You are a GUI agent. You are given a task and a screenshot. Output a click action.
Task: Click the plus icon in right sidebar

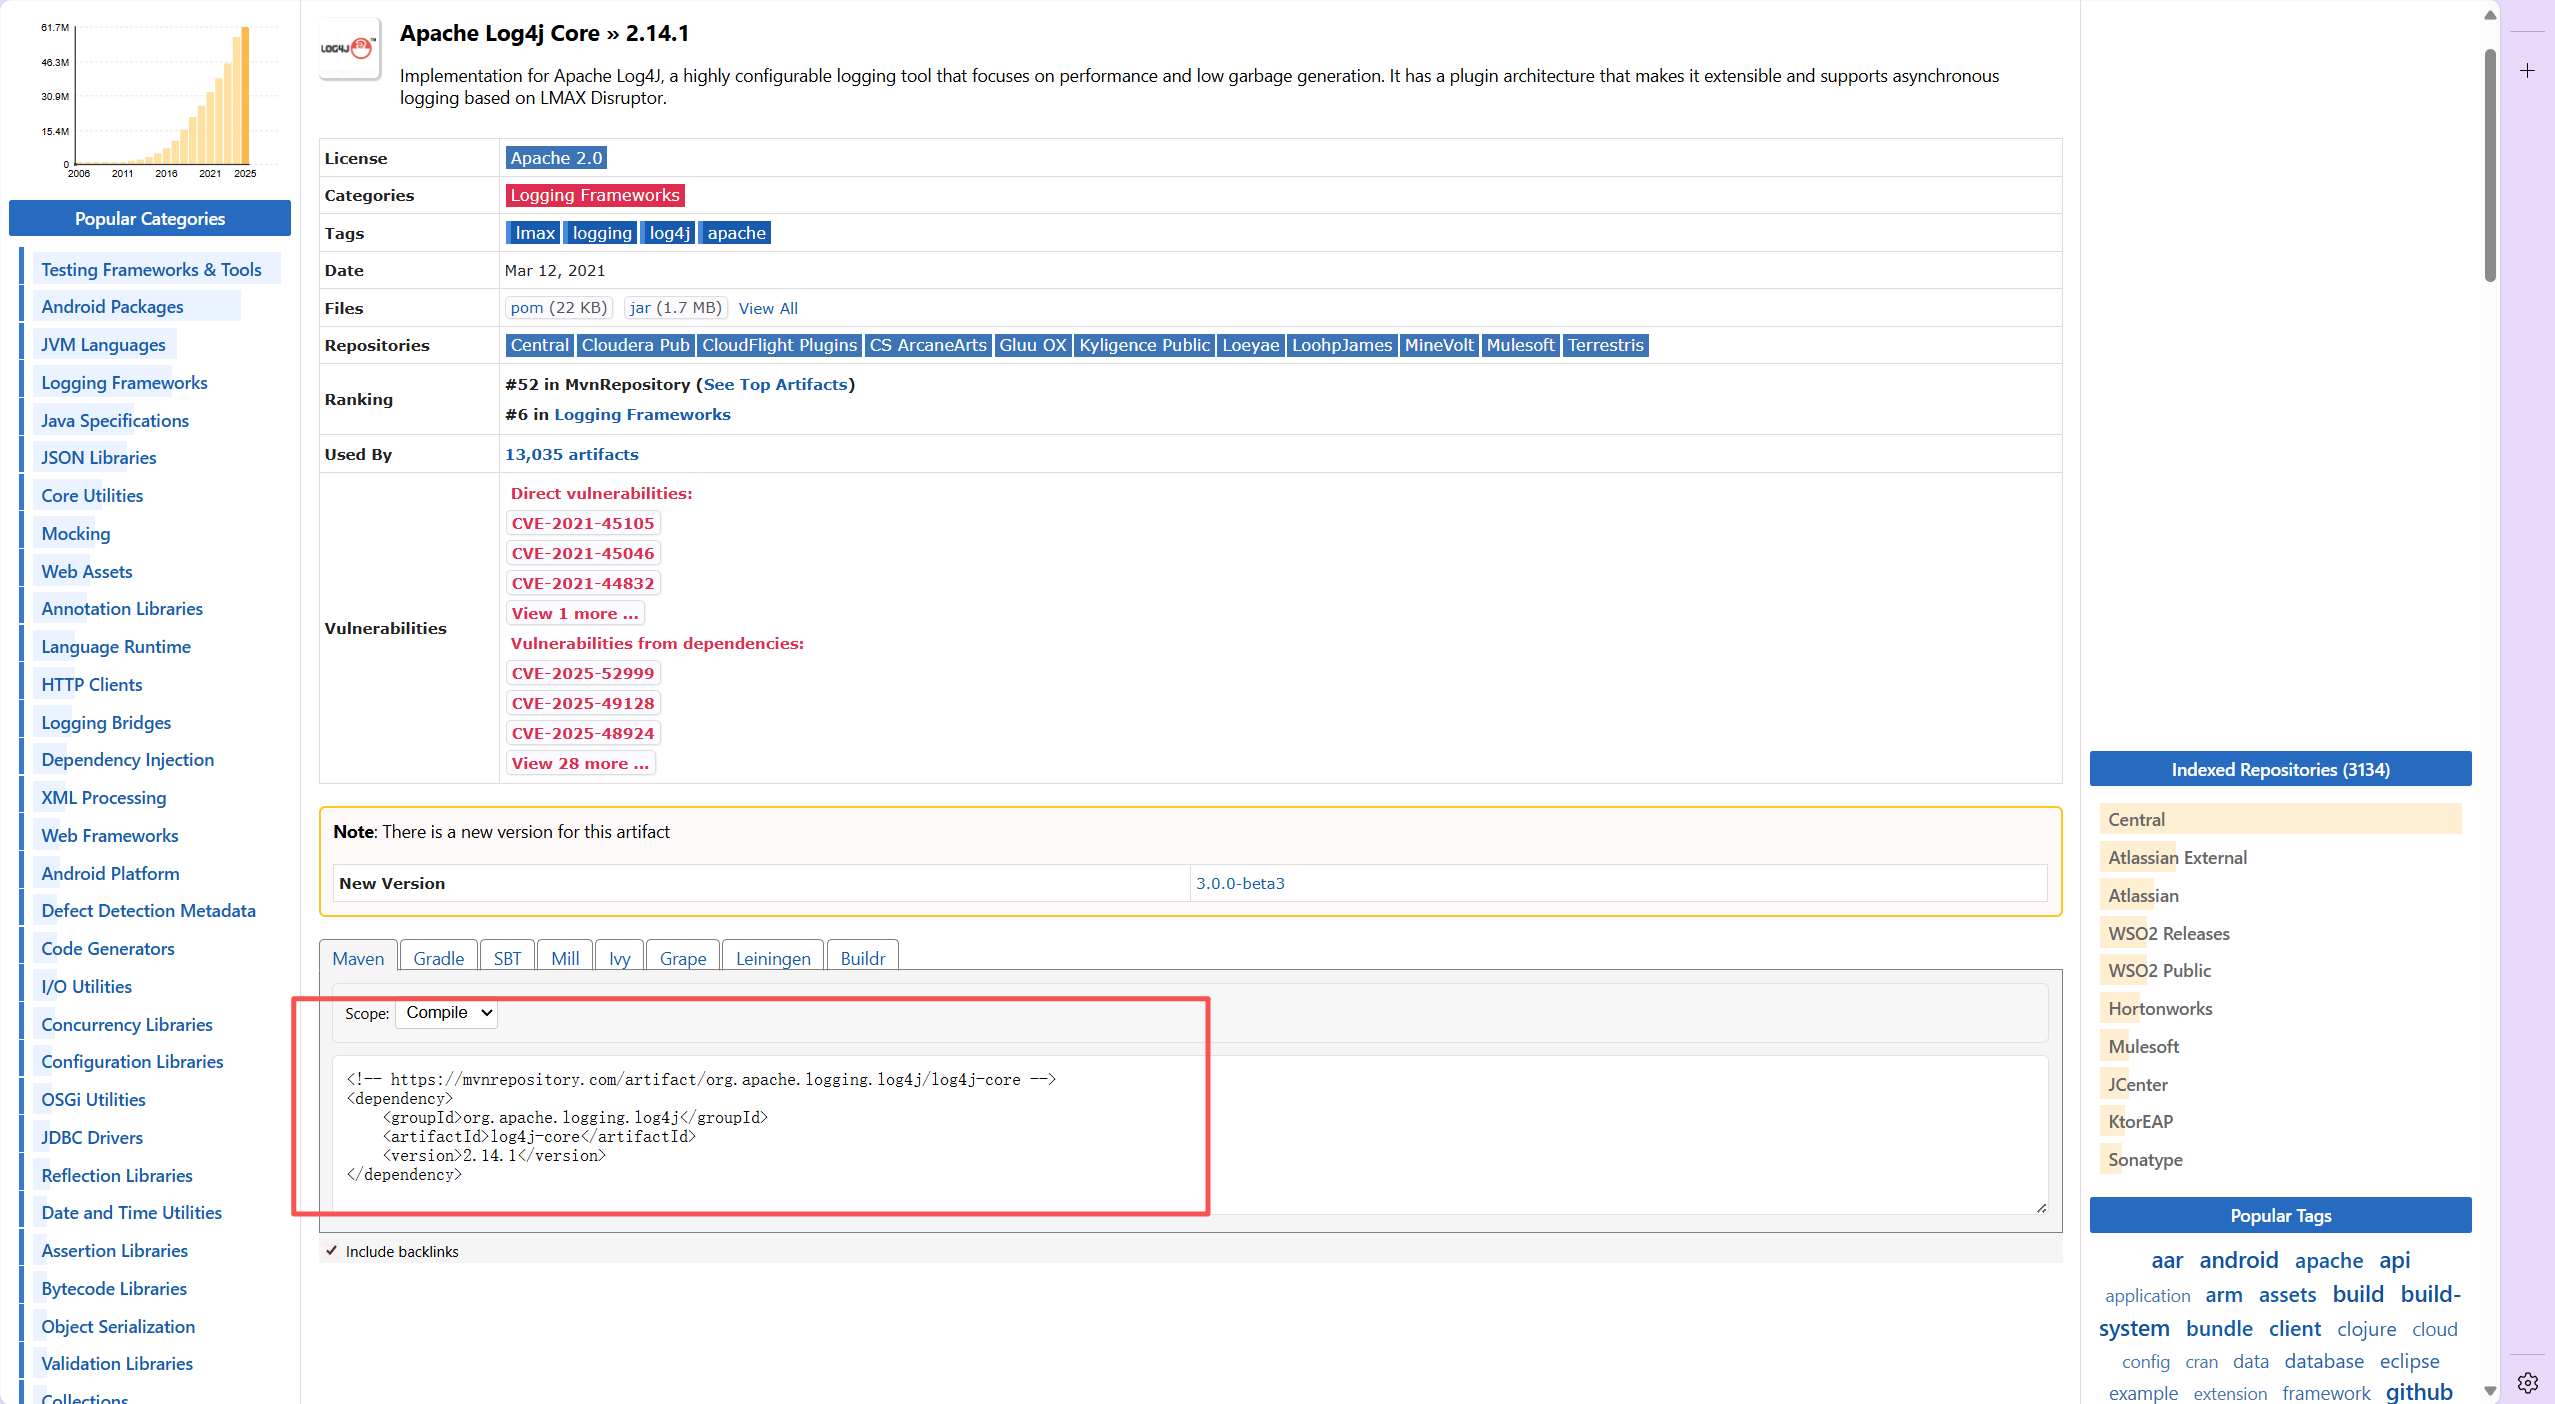point(2527,71)
